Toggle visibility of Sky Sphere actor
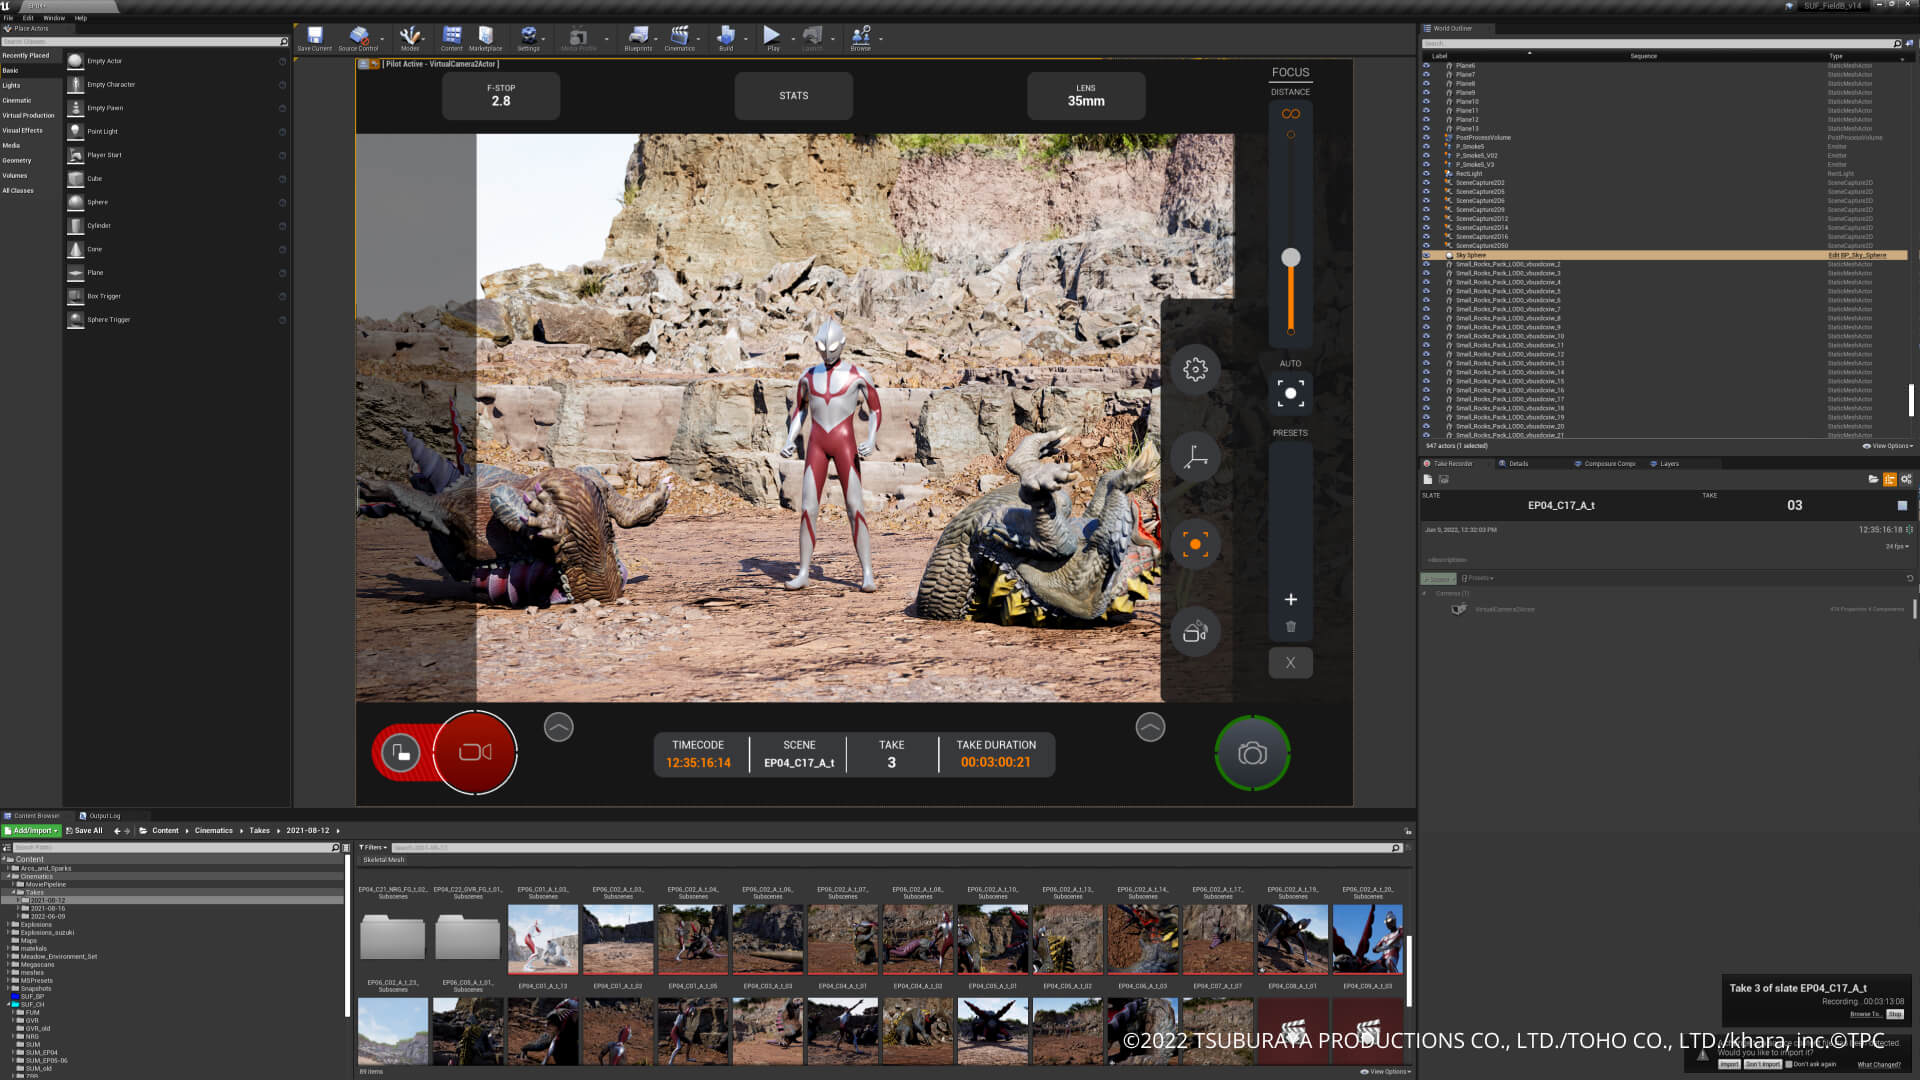 (x=1427, y=255)
